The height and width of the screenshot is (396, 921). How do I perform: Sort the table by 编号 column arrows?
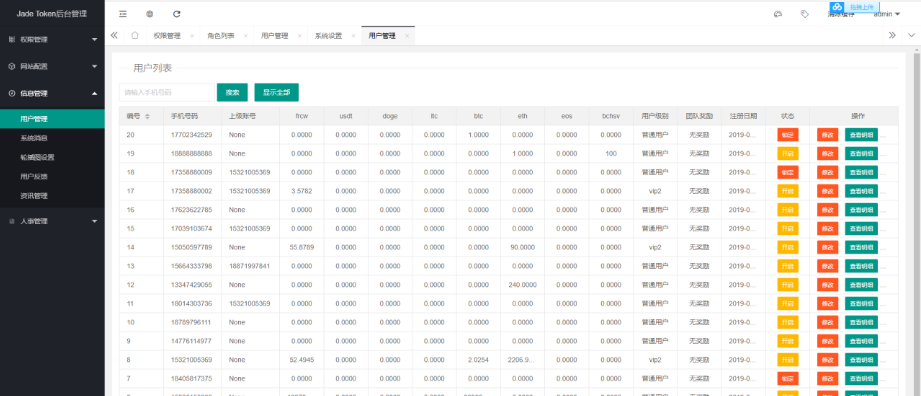[x=147, y=116]
